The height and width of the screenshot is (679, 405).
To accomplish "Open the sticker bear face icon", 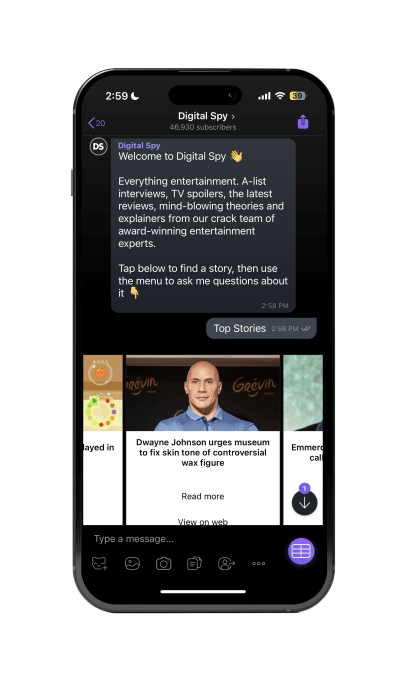I will pyautogui.click(x=100, y=563).
